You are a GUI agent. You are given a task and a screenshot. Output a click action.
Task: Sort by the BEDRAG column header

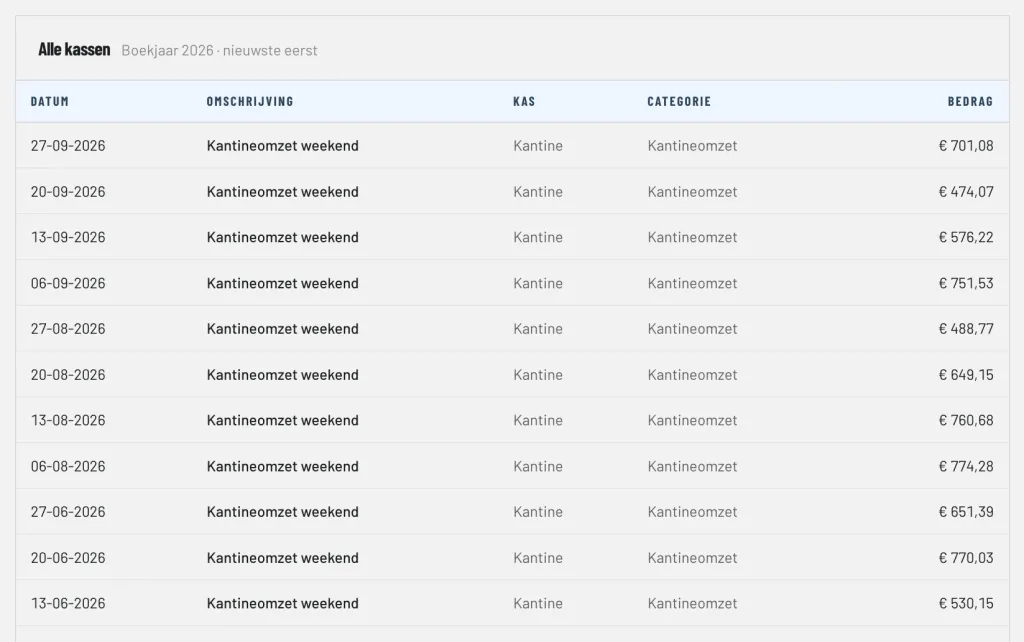tap(970, 101)
